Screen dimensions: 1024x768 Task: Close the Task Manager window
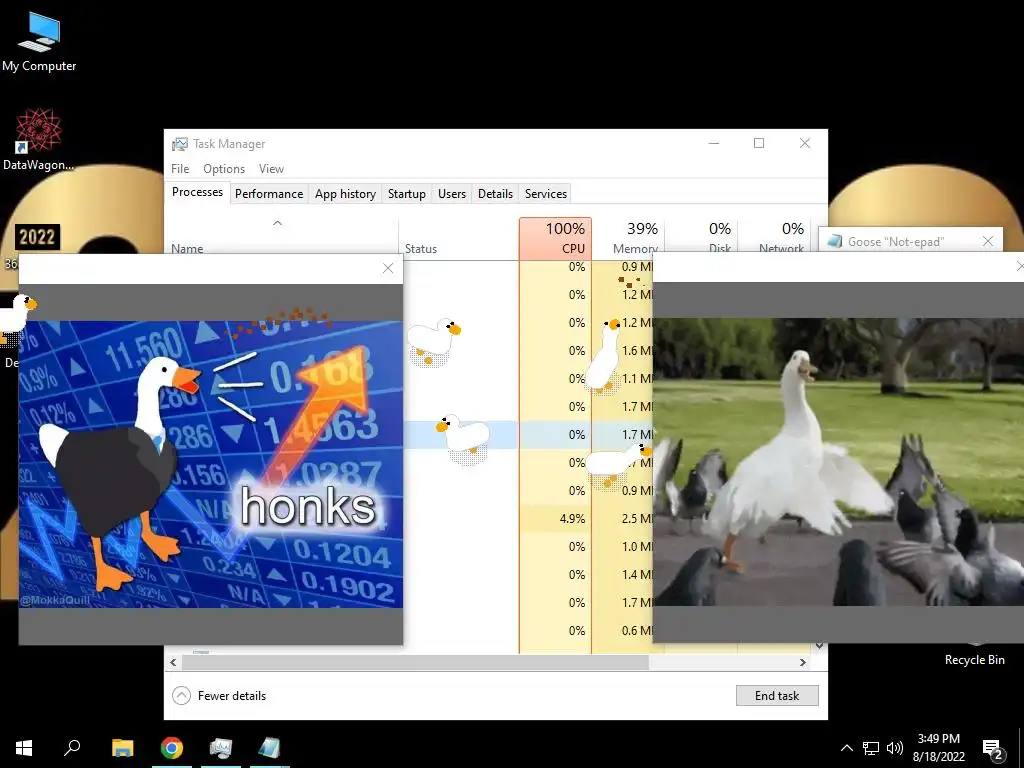(805, 143)
